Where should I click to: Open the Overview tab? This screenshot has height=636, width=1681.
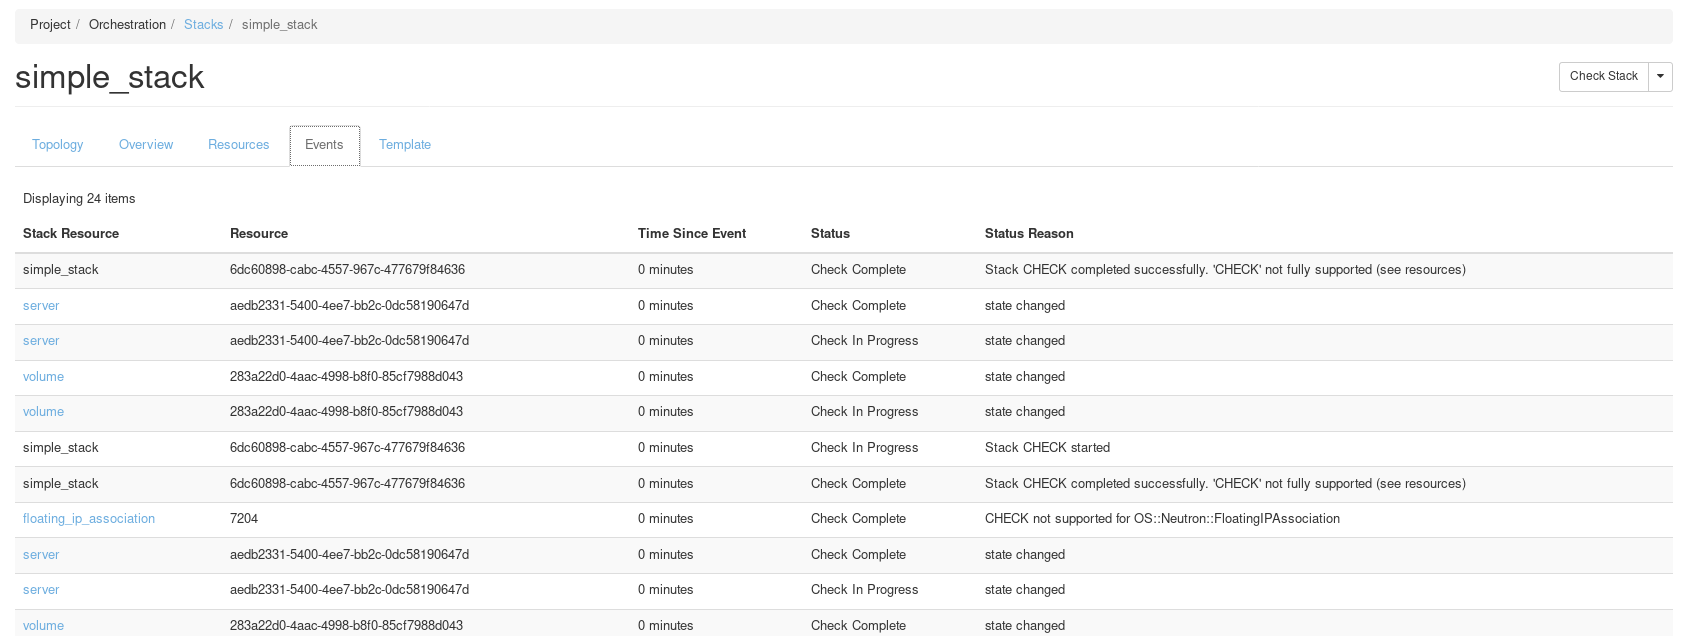pyautogui.click(x=146, y=145)
